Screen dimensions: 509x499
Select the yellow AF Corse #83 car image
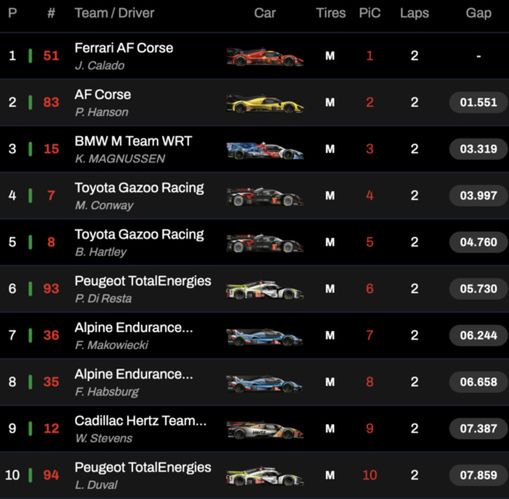265,103
